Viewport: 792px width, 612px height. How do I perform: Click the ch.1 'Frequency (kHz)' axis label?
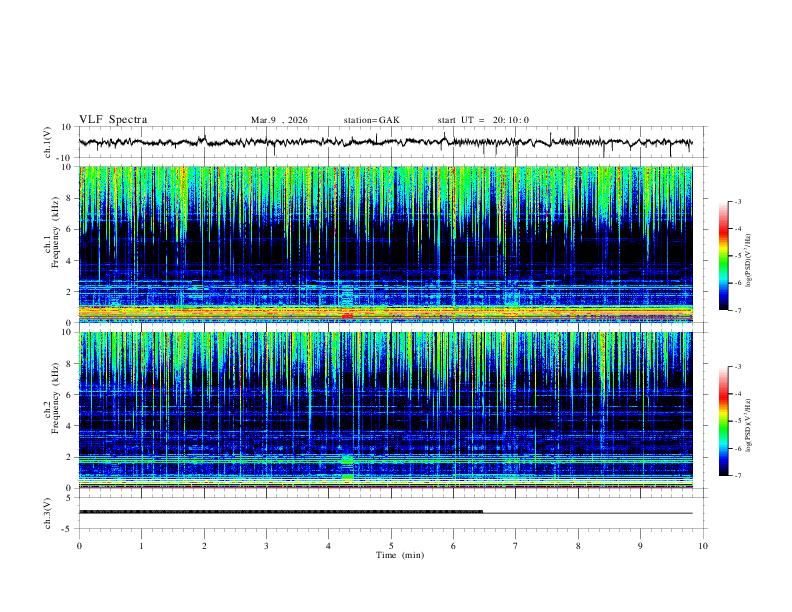(x=55, y=232)
